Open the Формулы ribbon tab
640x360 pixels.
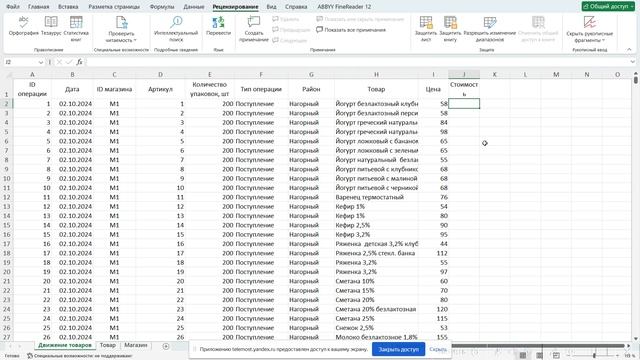(x=162, y=7)
